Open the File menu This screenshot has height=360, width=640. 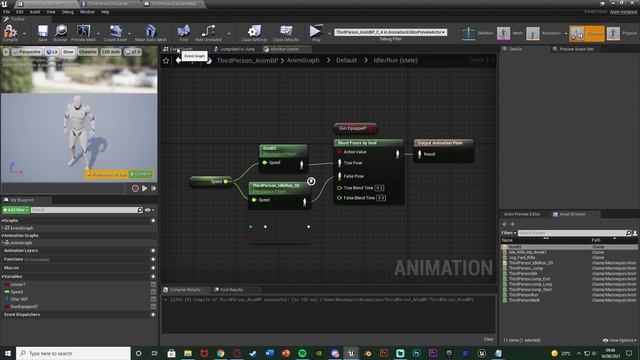[7, 12]
